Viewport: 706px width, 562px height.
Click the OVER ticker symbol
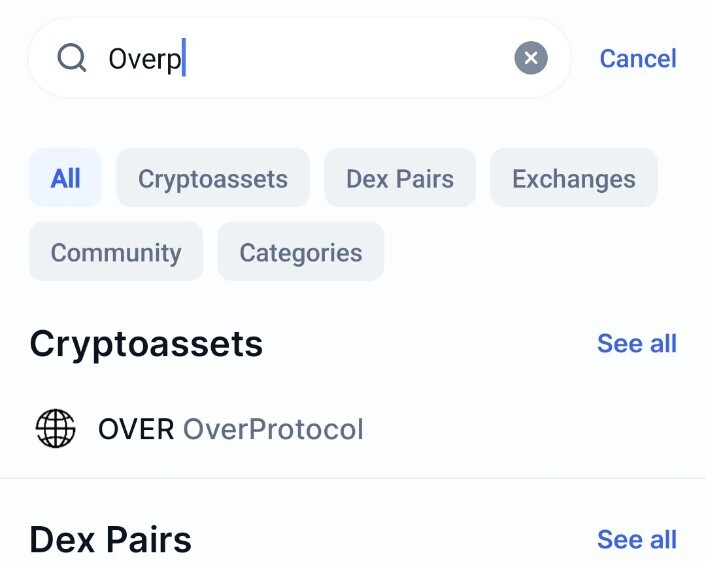136,429
